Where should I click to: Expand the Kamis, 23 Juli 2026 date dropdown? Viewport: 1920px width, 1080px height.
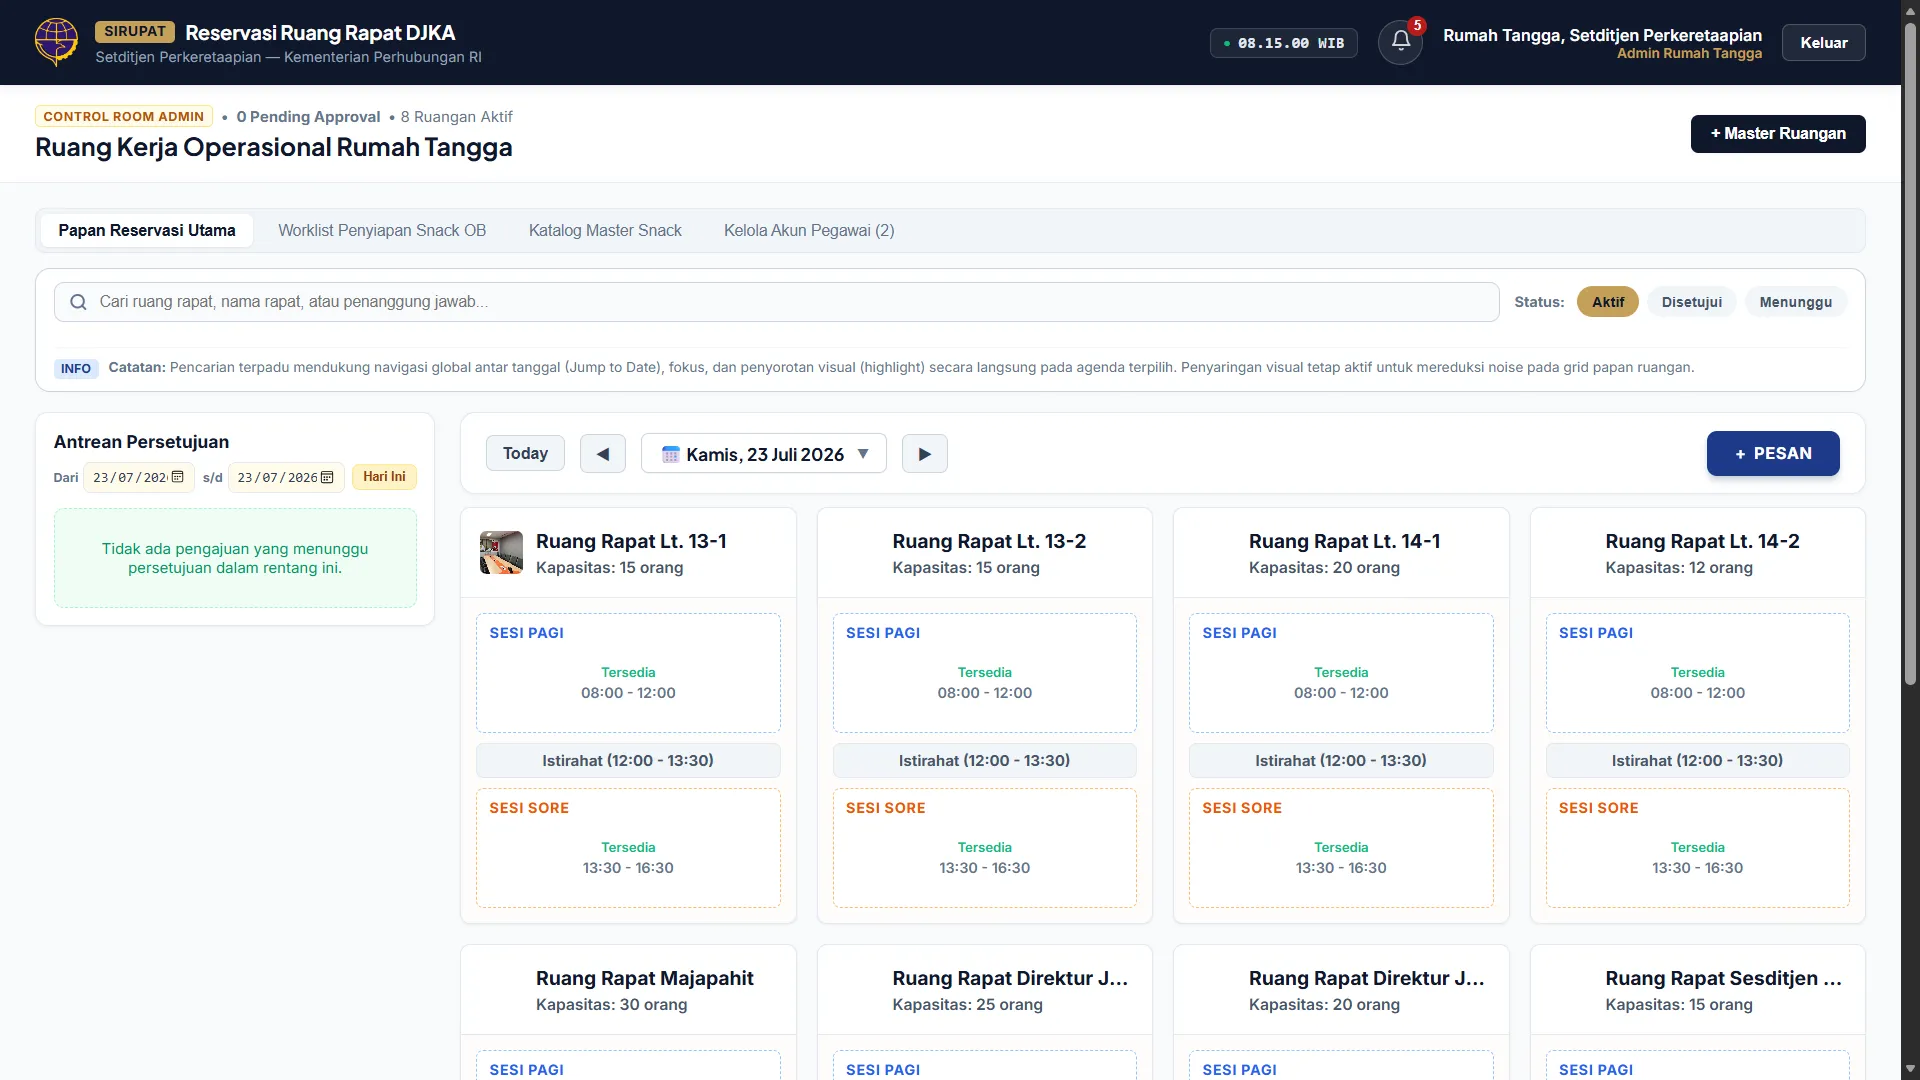tap(764, 454)
